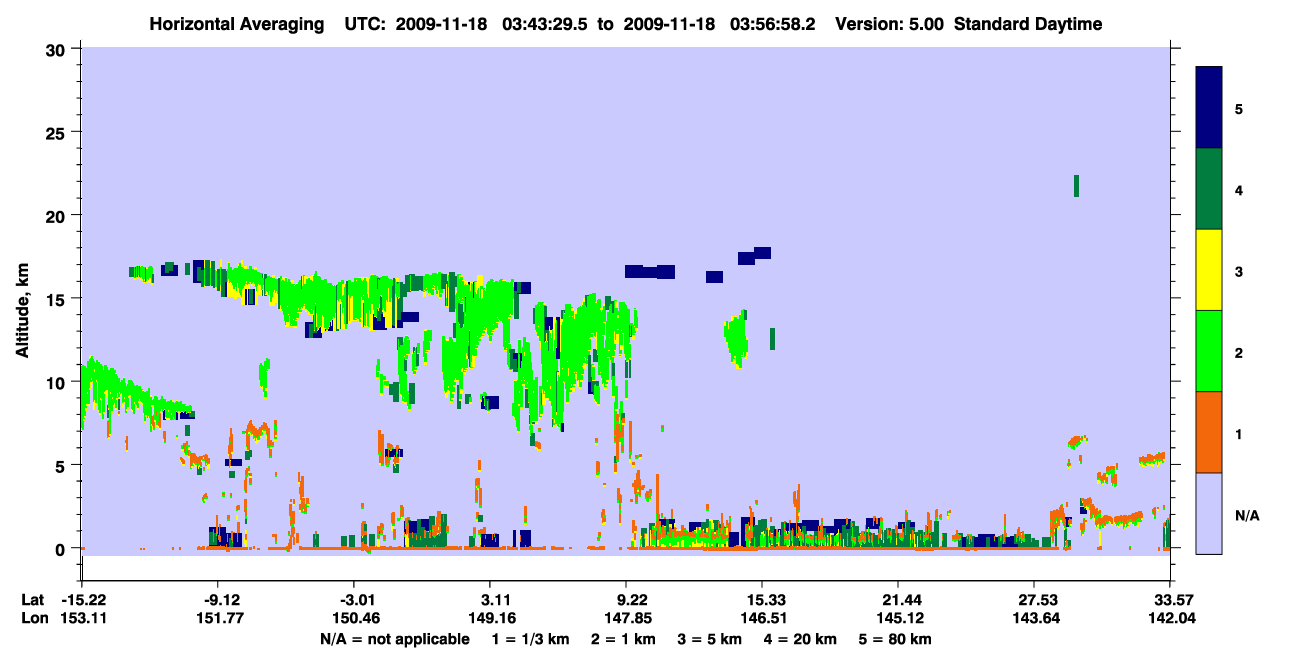1300x667 pixels.
Task: Click the orange level 1 color band
Action: pyautogui.click(x=1209, y=432)
